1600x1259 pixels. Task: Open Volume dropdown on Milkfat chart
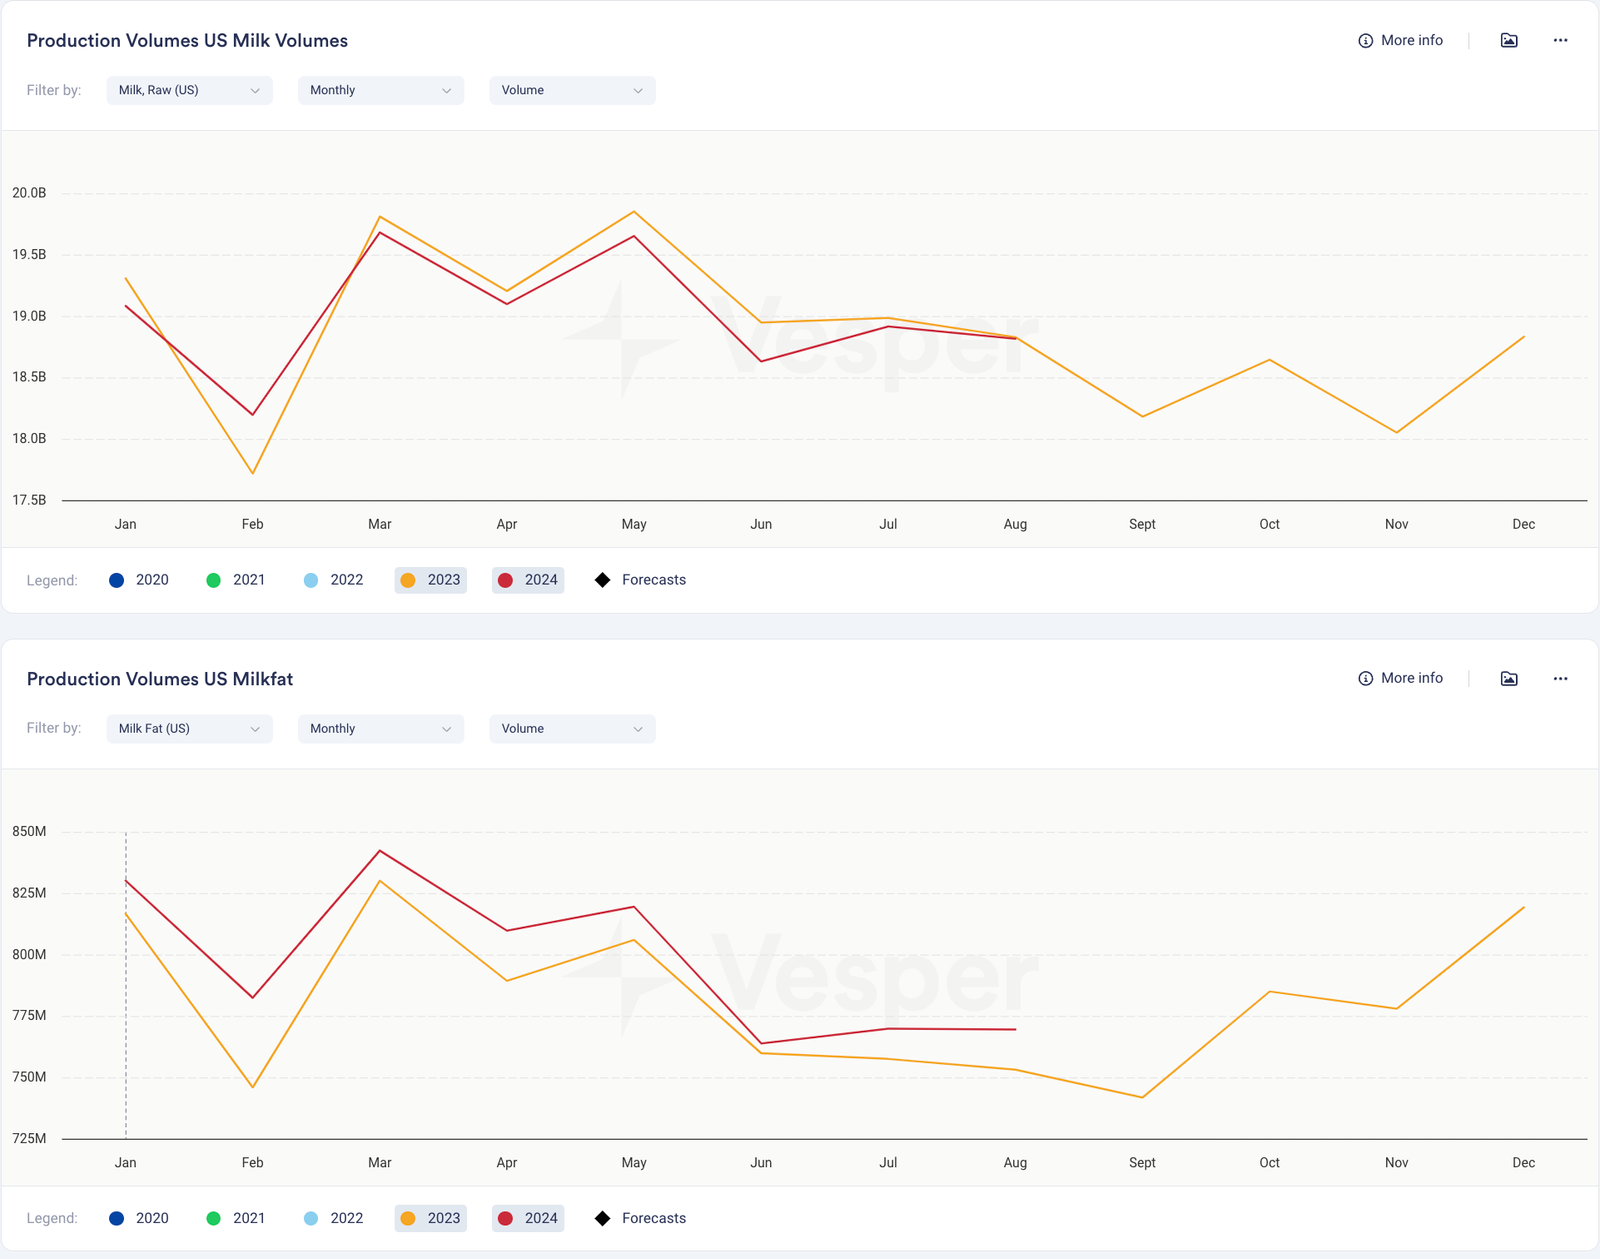[x=572, y=729]
